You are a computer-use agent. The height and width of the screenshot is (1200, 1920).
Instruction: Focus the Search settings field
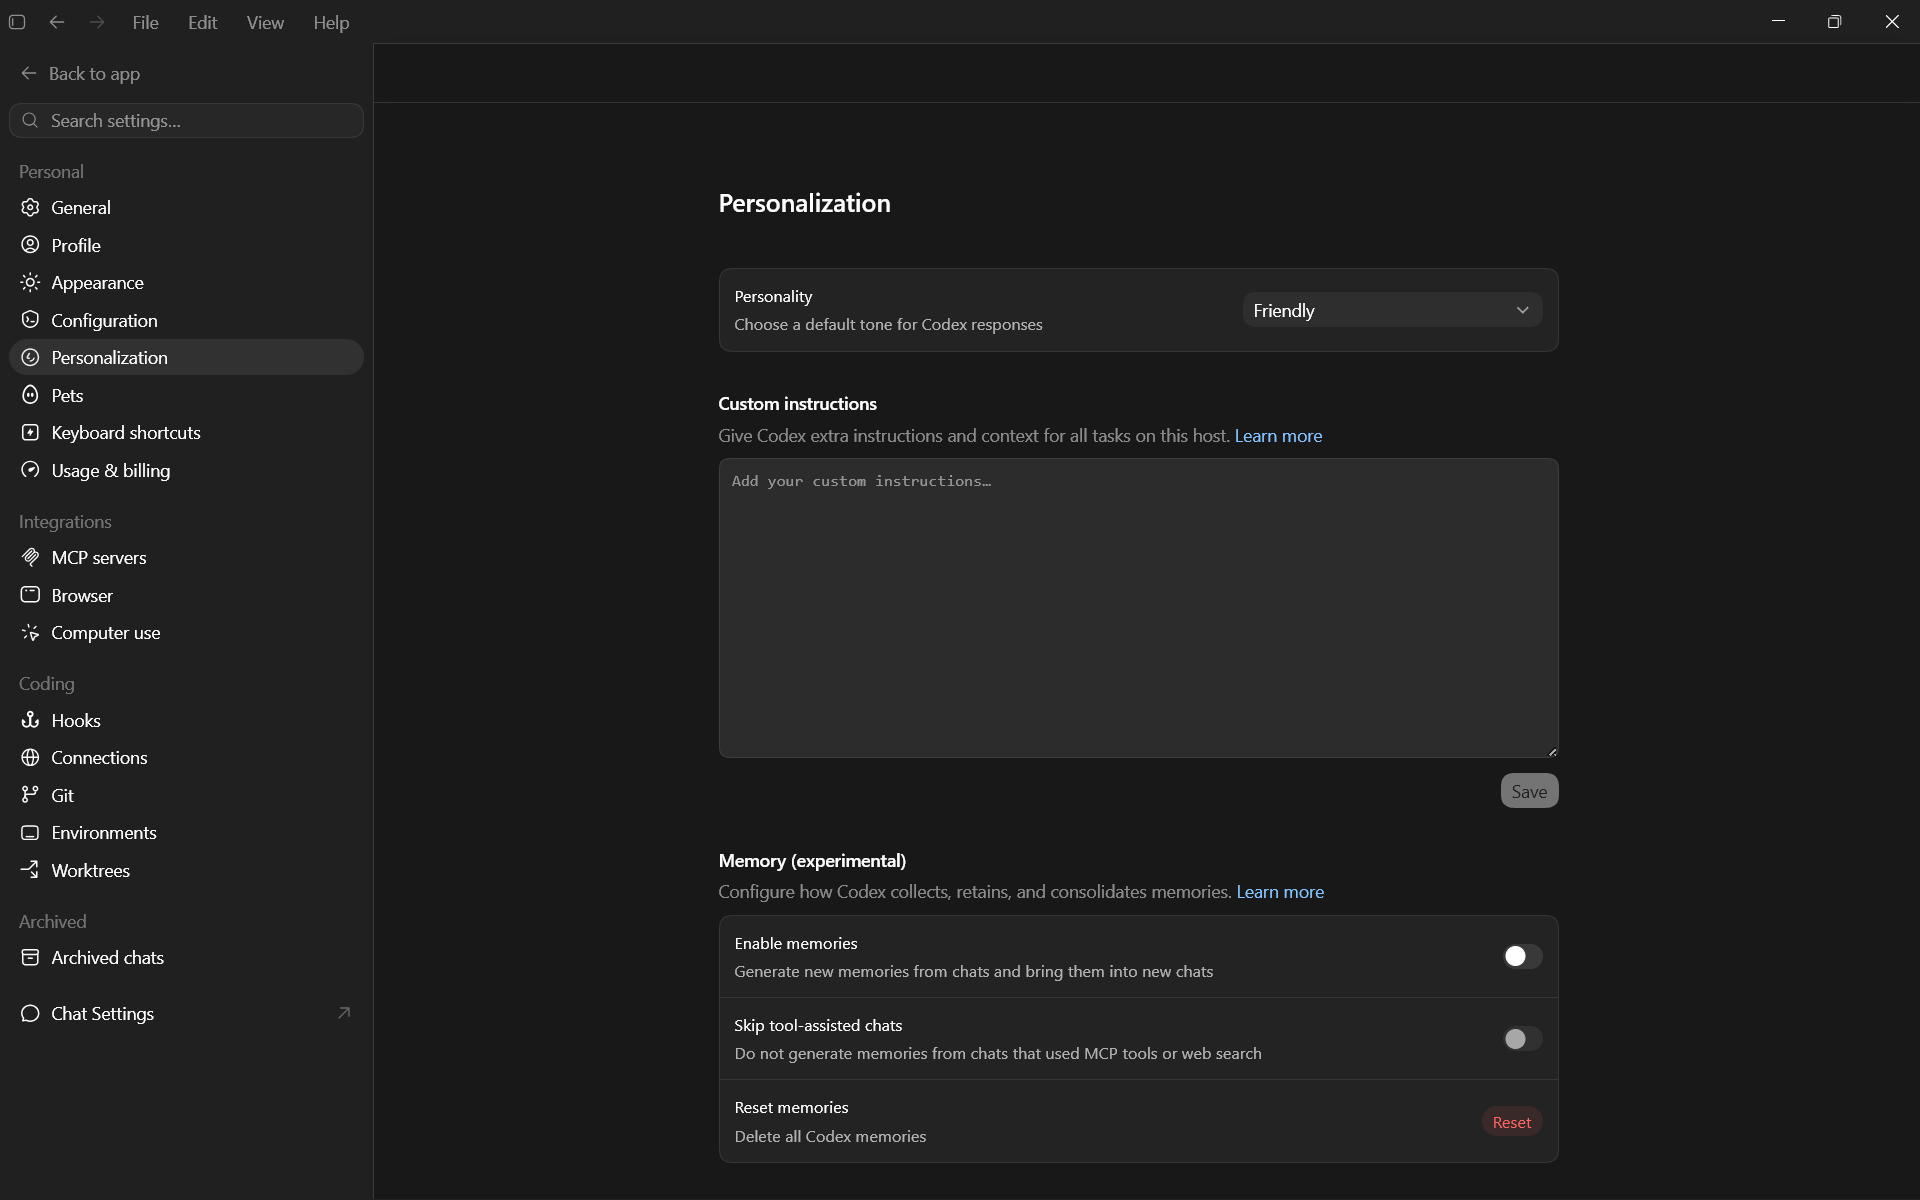pyautogui.click(x=186, y=121)
